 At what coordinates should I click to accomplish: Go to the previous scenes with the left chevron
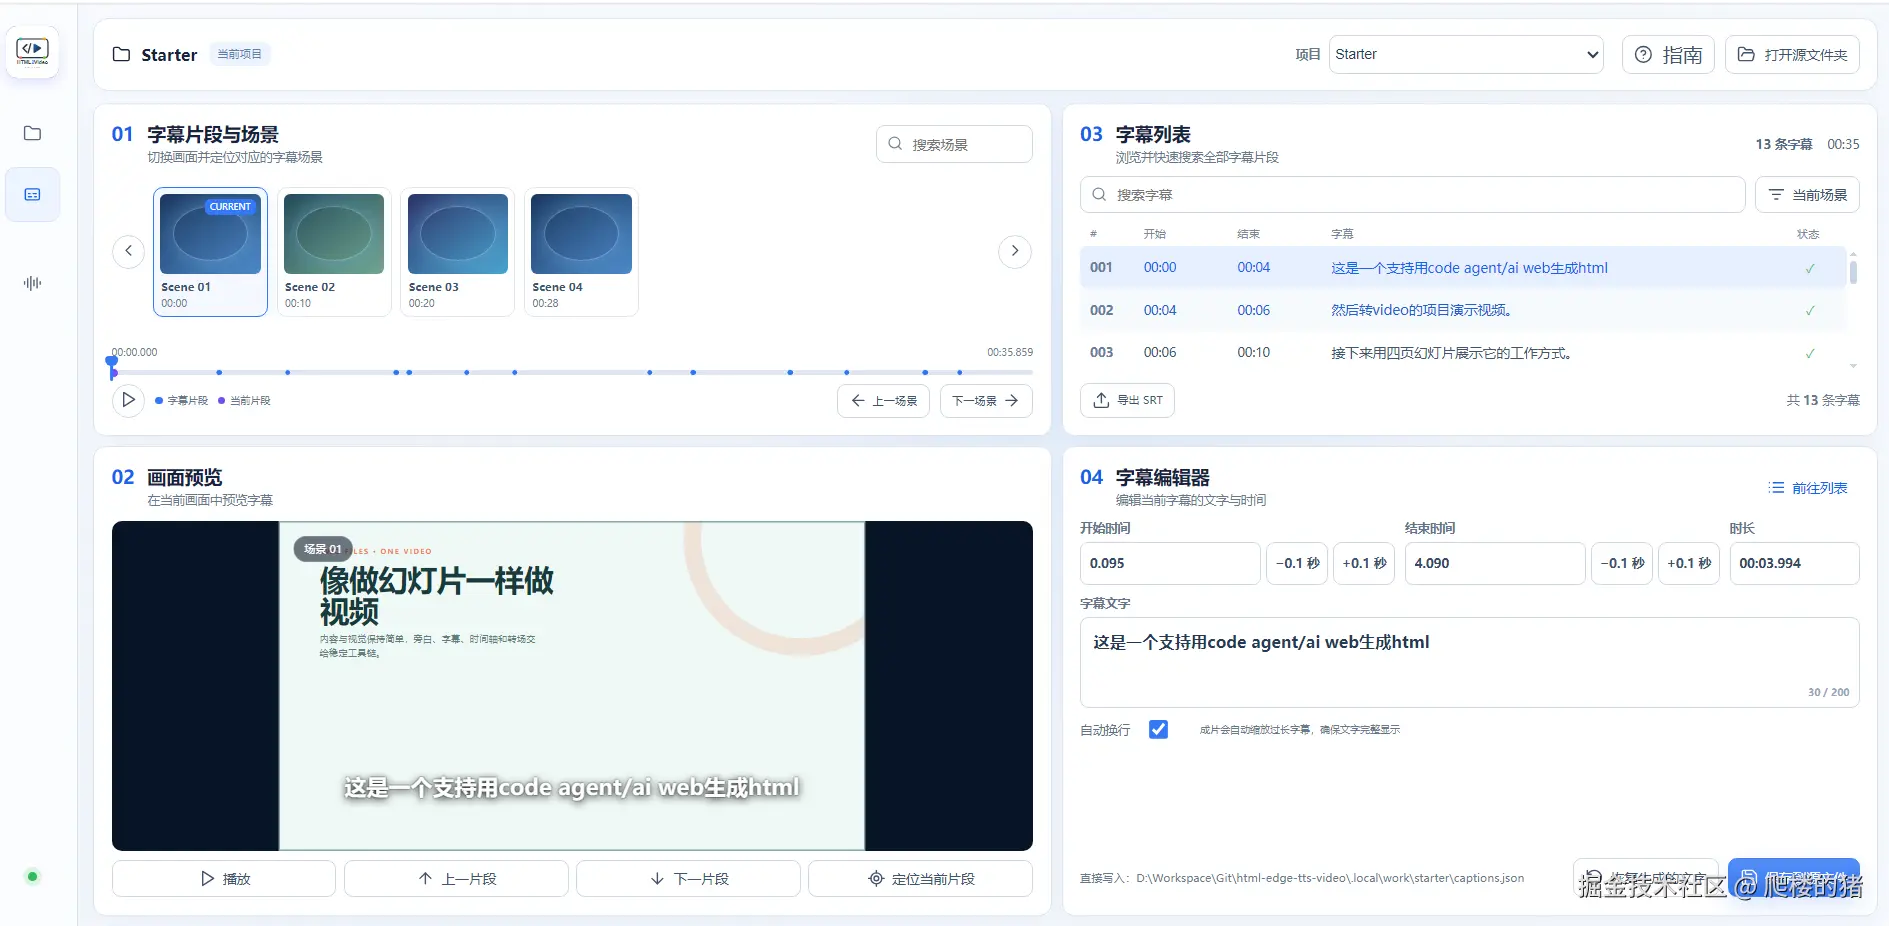coord(128,251)
